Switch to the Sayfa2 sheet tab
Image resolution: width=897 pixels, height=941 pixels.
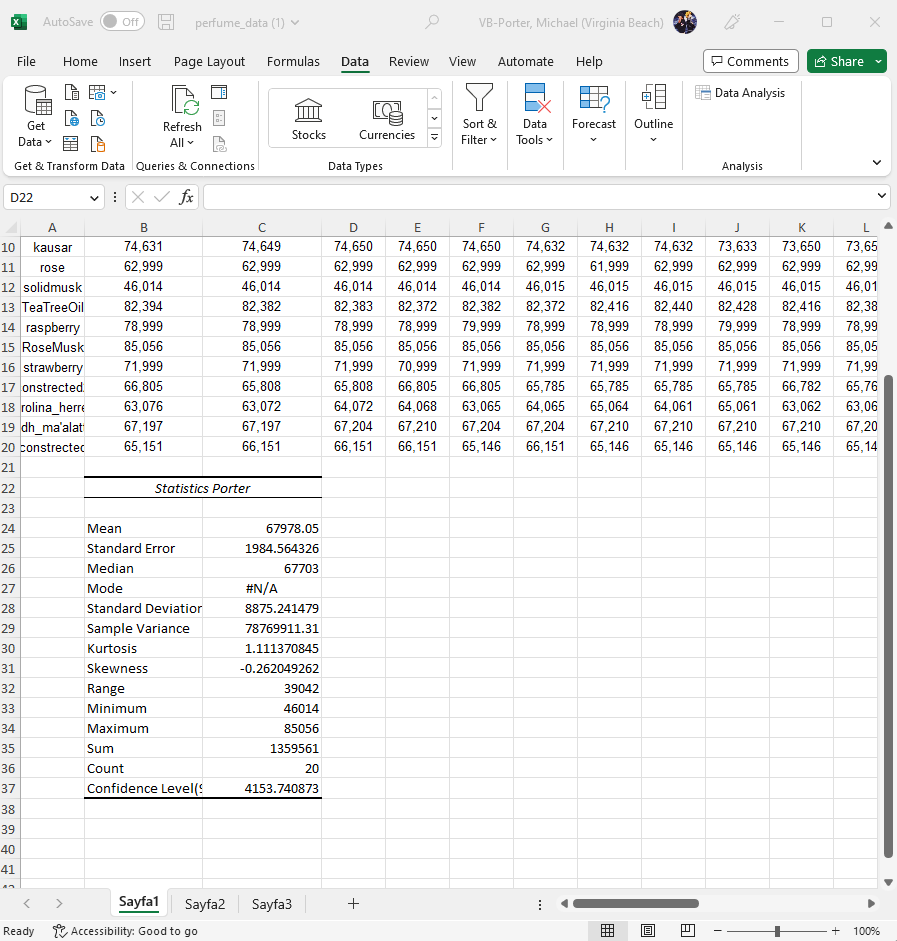(x=205, y=904)
